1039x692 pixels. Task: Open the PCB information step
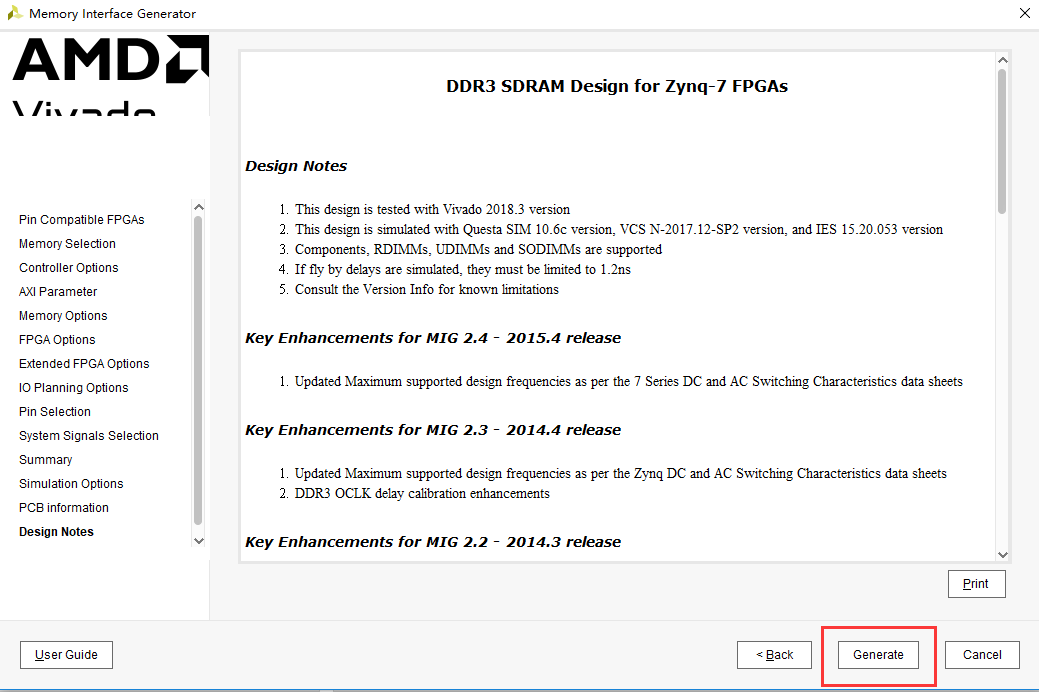coord(64,508)
